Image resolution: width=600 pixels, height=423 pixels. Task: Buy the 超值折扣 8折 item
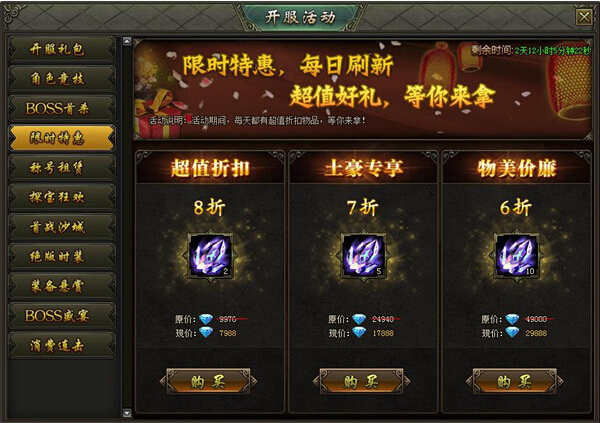click(x=209, y=381)
